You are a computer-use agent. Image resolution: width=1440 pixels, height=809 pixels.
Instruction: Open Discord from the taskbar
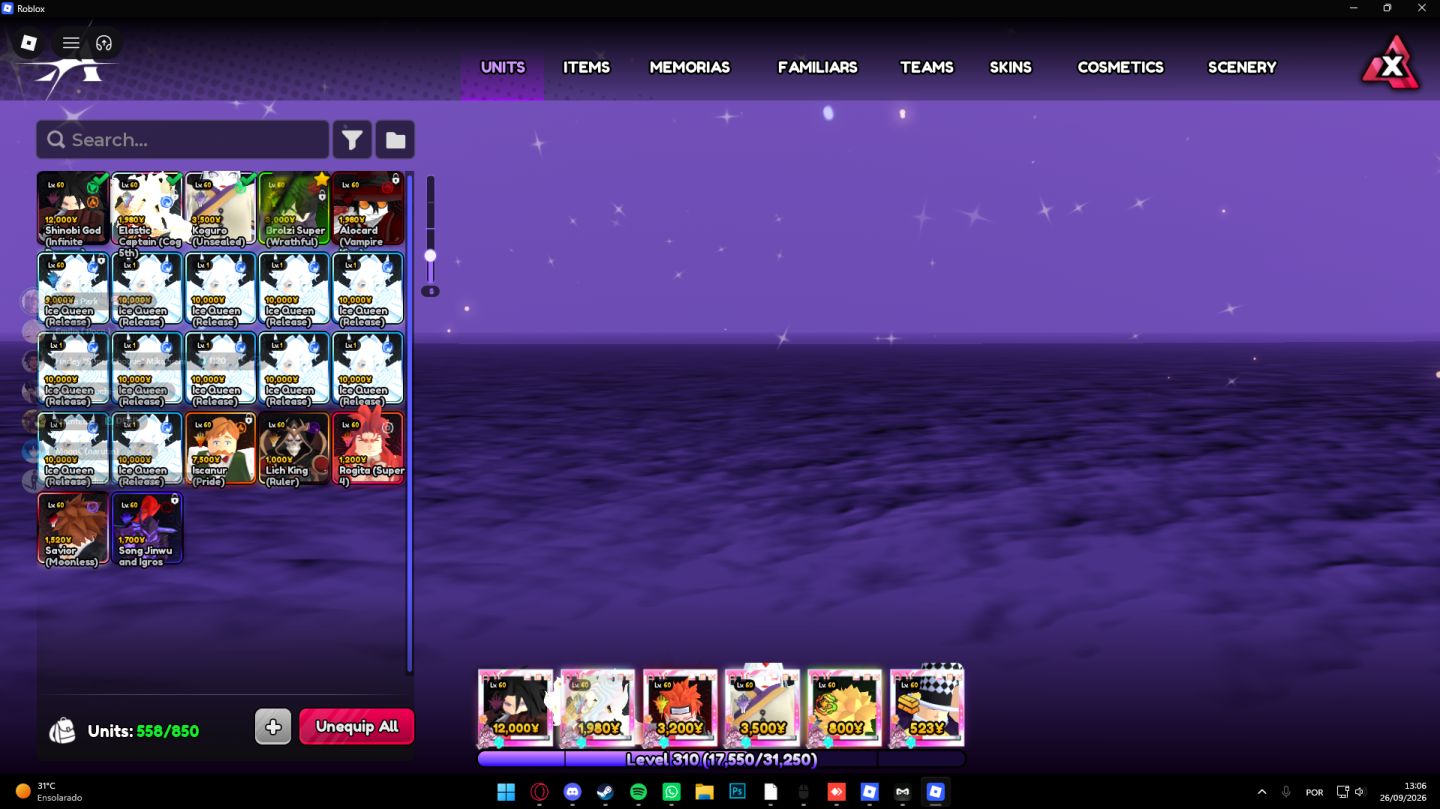pos(572,792)
